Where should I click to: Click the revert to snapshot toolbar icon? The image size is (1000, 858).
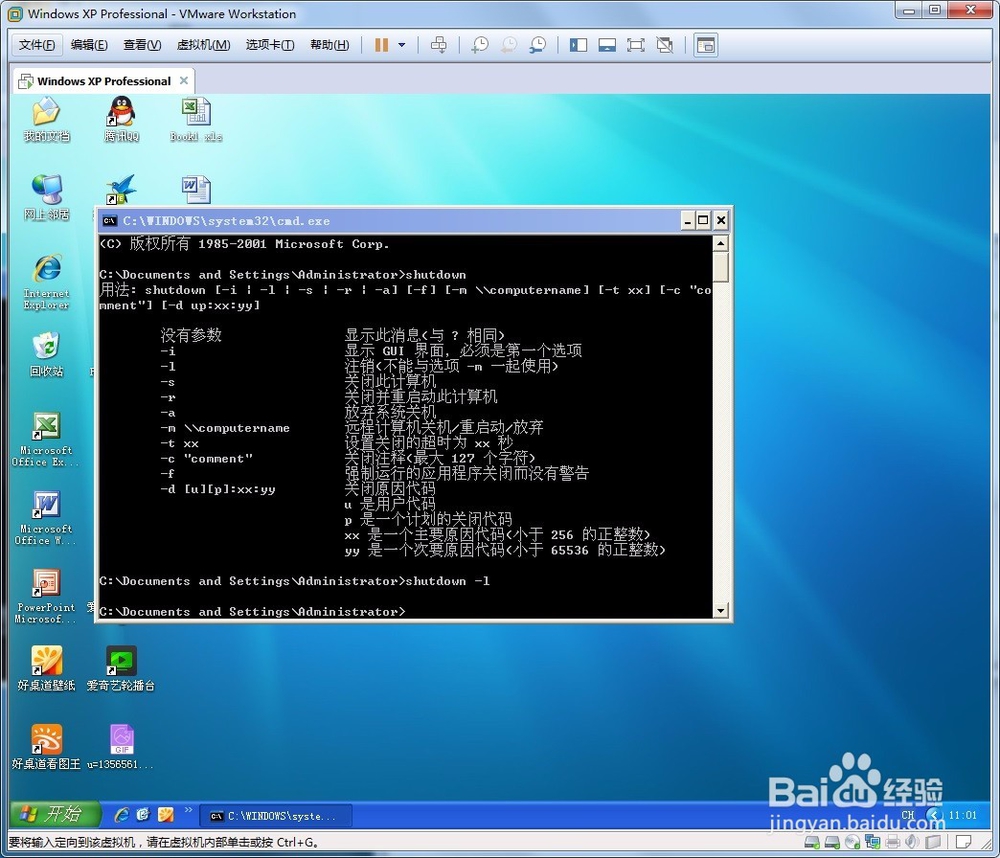[509, 45]
